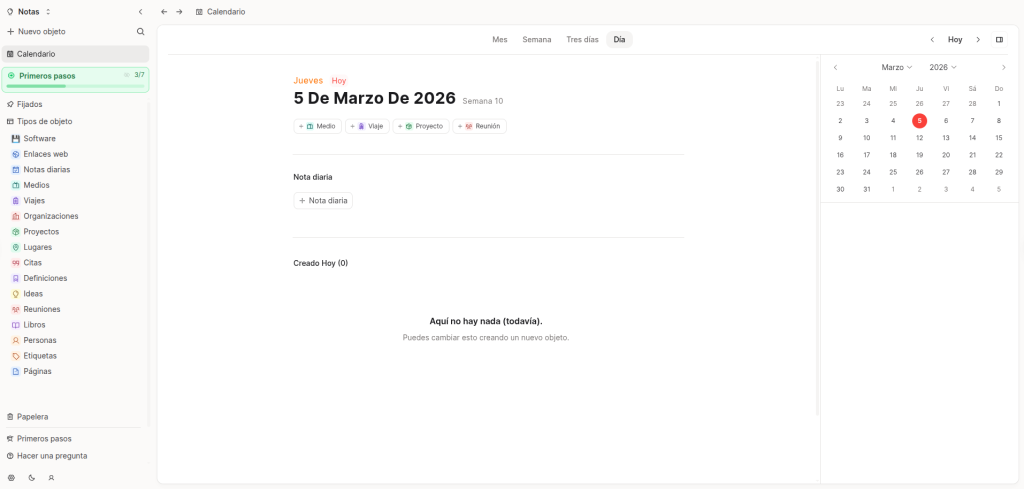Open search with the magnifier icon
This screenshot has height=489, width=1024.
pyautogui.click(x=140, y=32)
